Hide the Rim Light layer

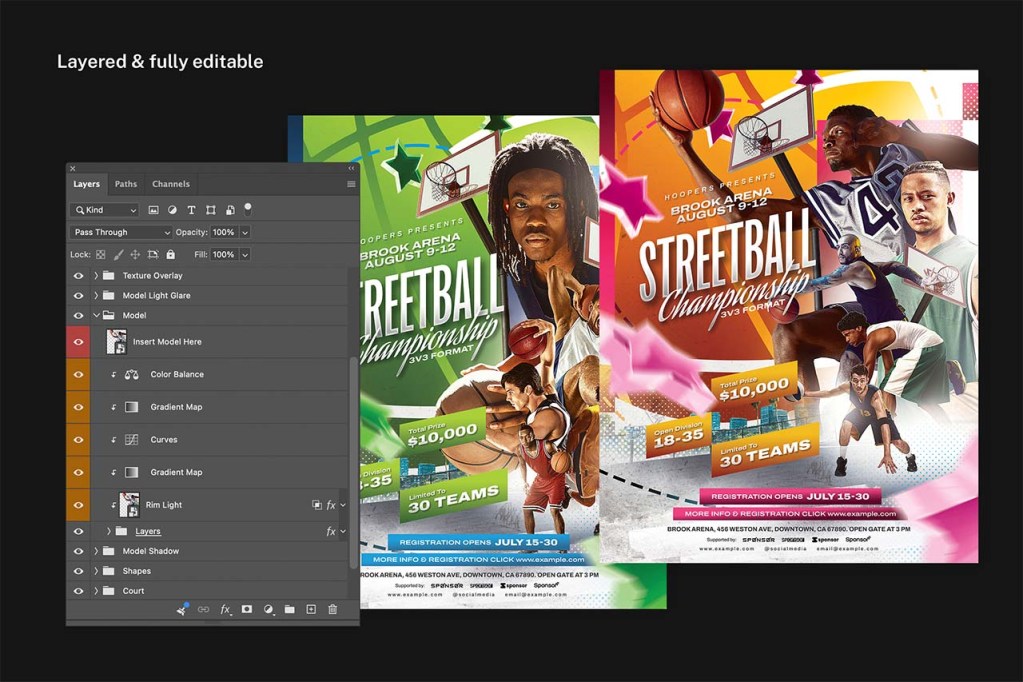point(78,505)
